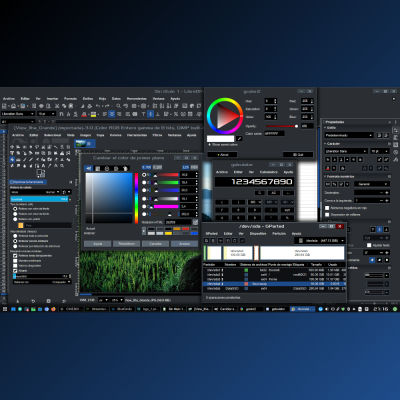Viewport: 400px width, 400px height.
Task: Click GIMP foreground/background color swatch icon
Action: click(41, 173)
